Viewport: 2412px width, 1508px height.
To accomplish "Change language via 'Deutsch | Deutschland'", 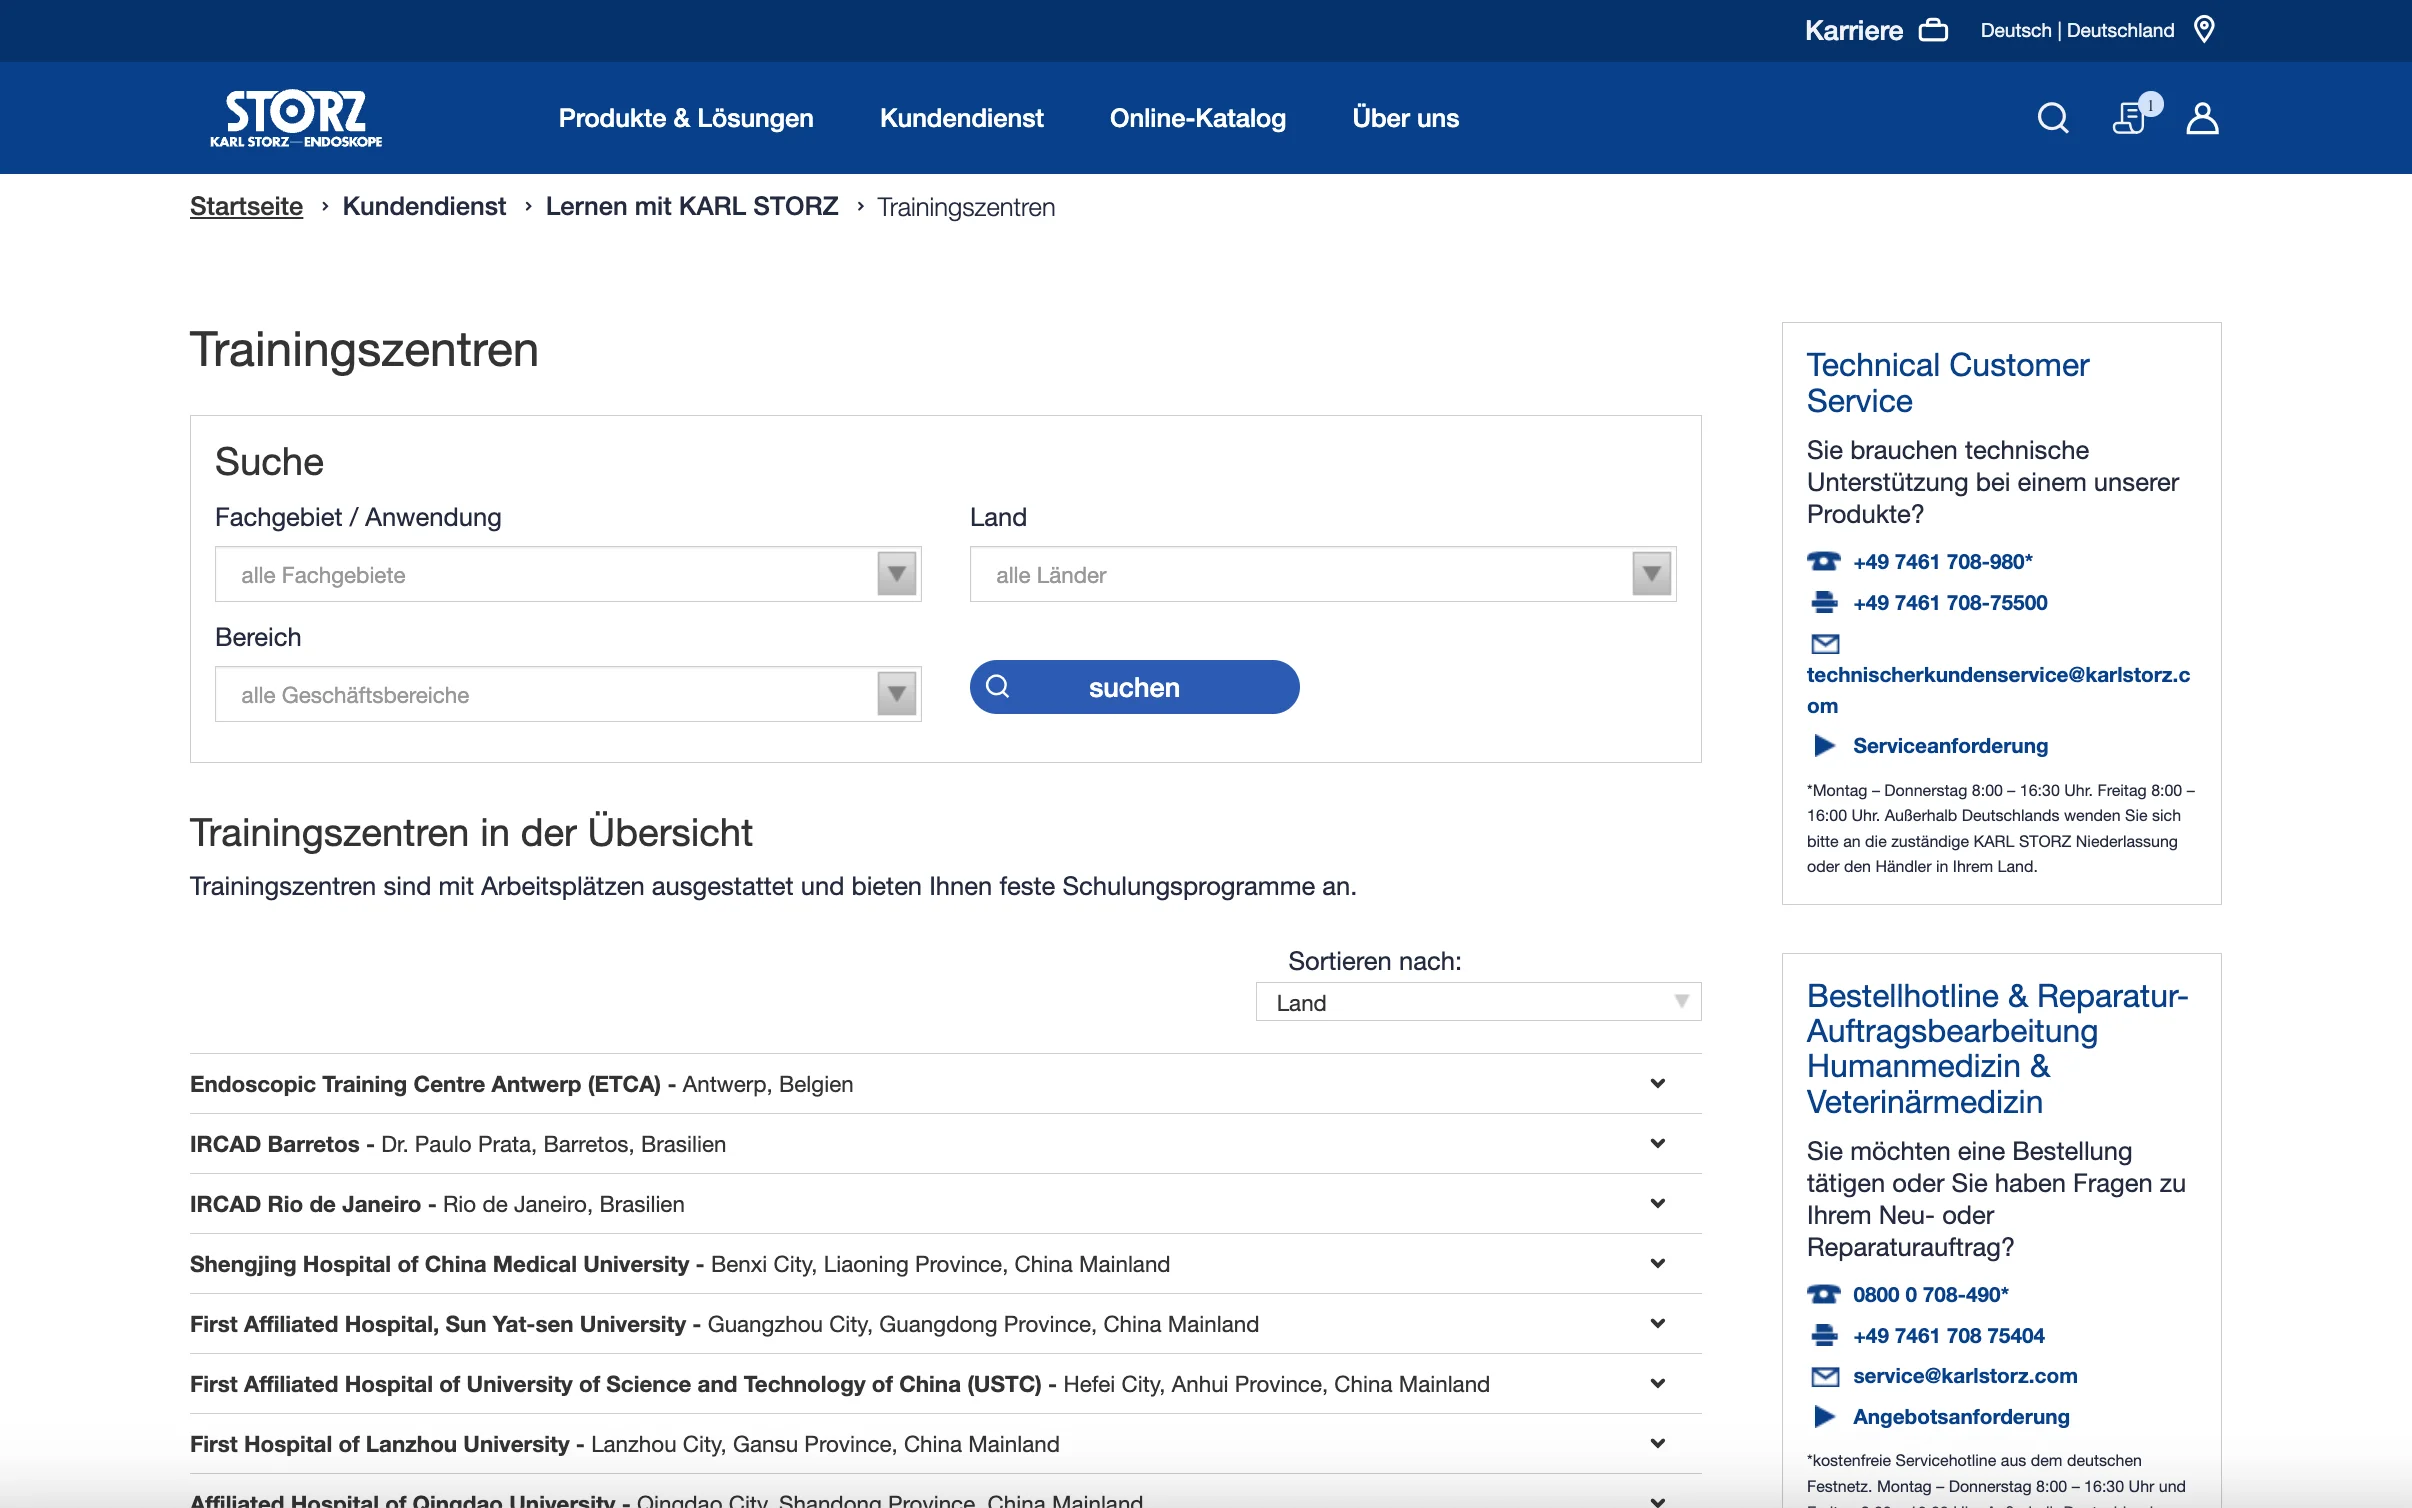I will (x=2077, y=30).
